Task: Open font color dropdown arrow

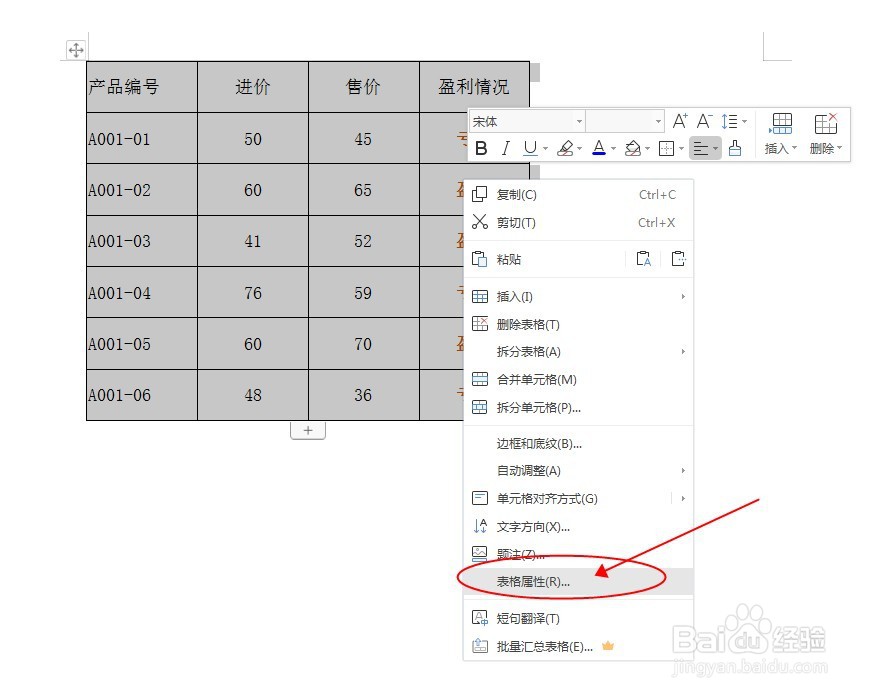Action: [613, 149]
